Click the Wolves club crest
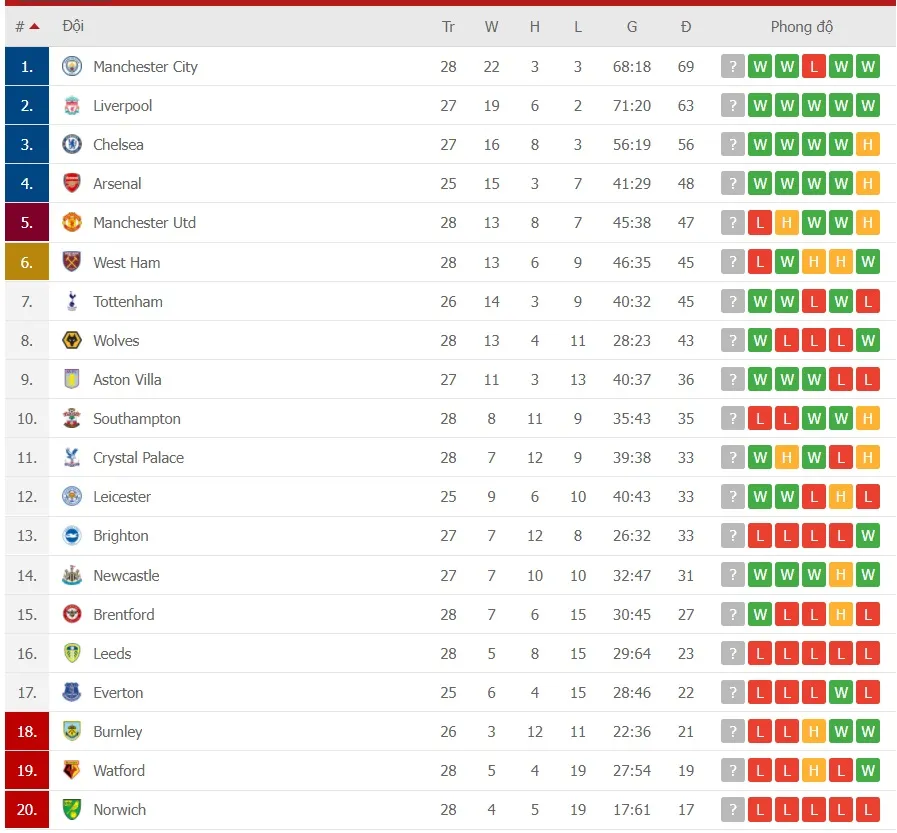Image resolution: width=897 pixels, height=833 pixels. click(x=70, y=340)
